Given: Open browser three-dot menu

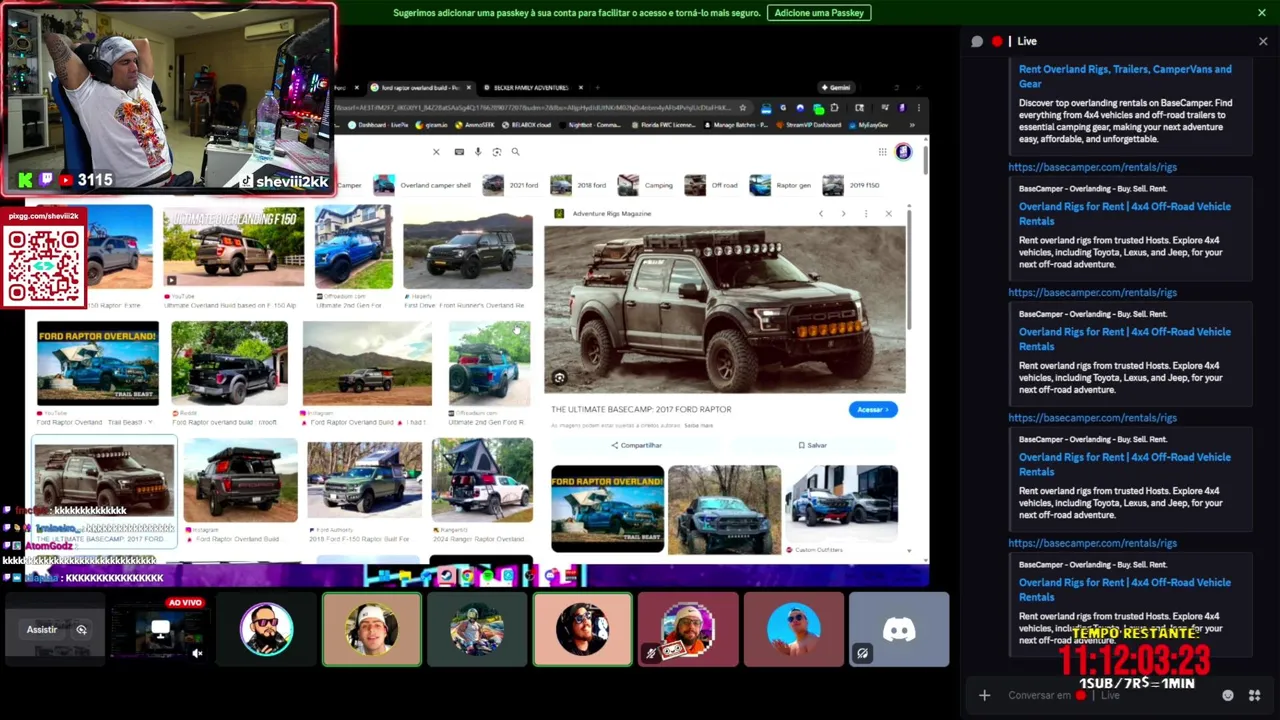Looking at the screenshot, I should coord(918,108).
